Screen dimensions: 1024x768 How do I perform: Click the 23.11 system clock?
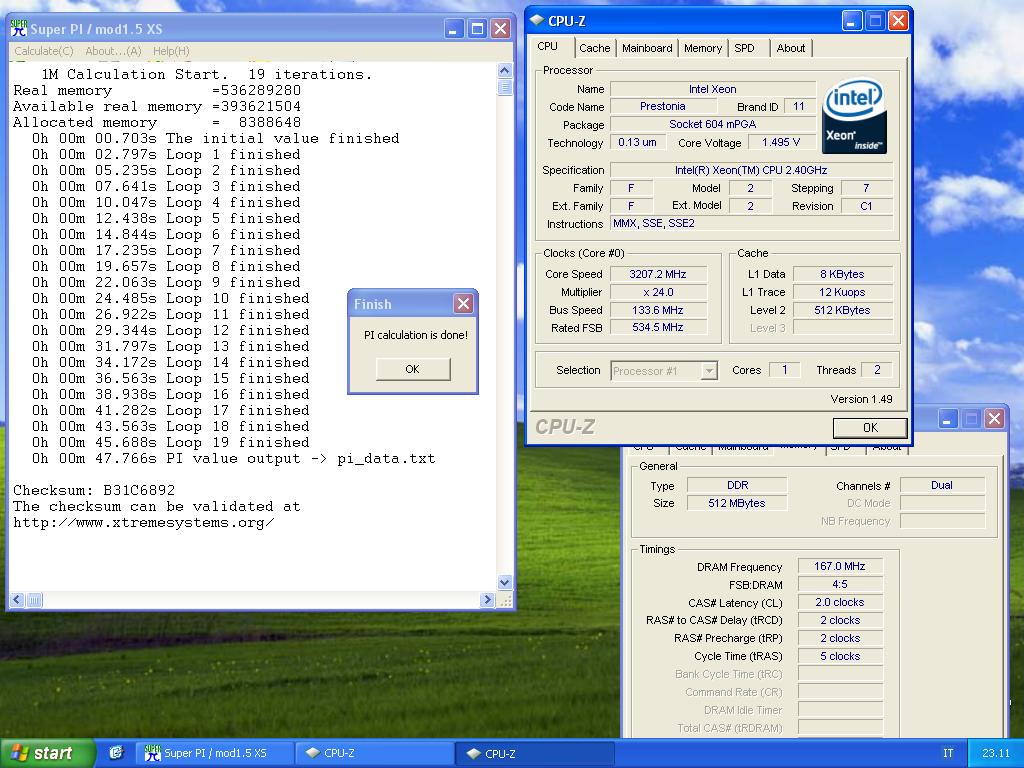(995, 753)
